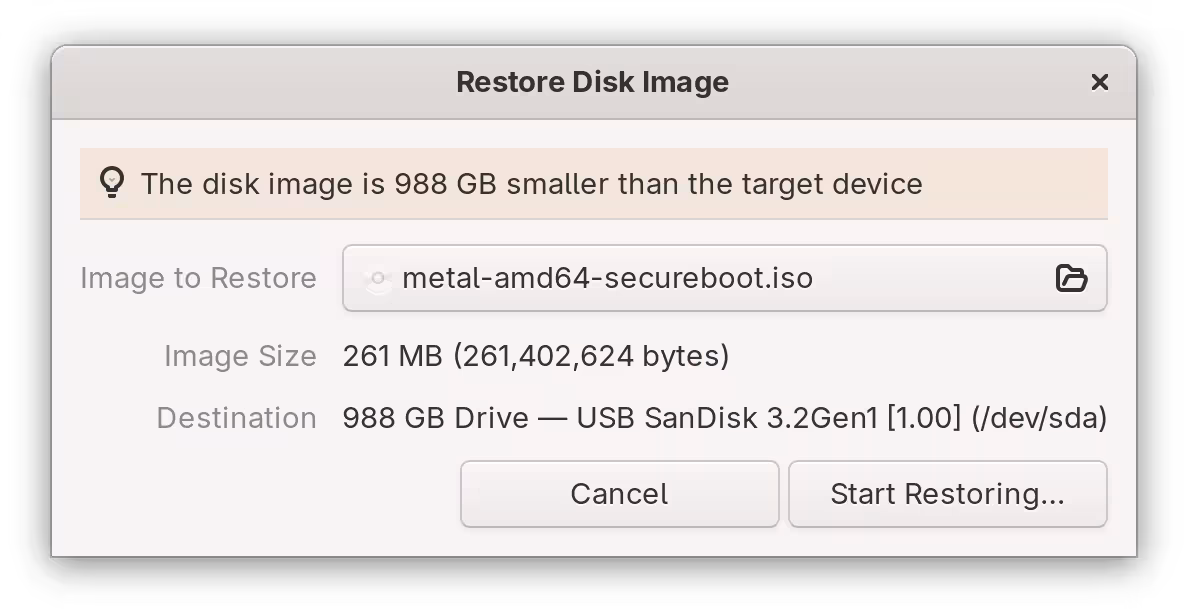The height and width of the screenshot is (614, 1188).
Task: Click the Image Size value of 261 MB
Action: pos(535,356)
